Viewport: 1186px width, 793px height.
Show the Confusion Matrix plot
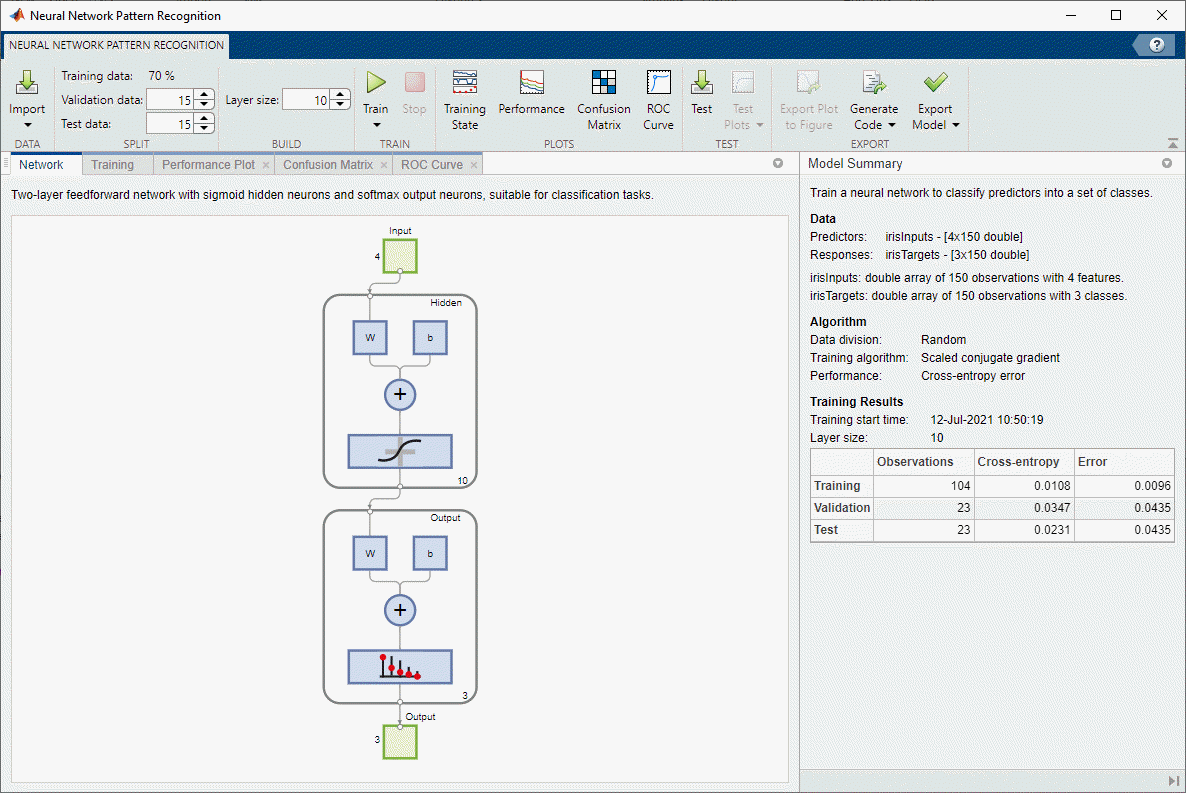tap(604, 83)
